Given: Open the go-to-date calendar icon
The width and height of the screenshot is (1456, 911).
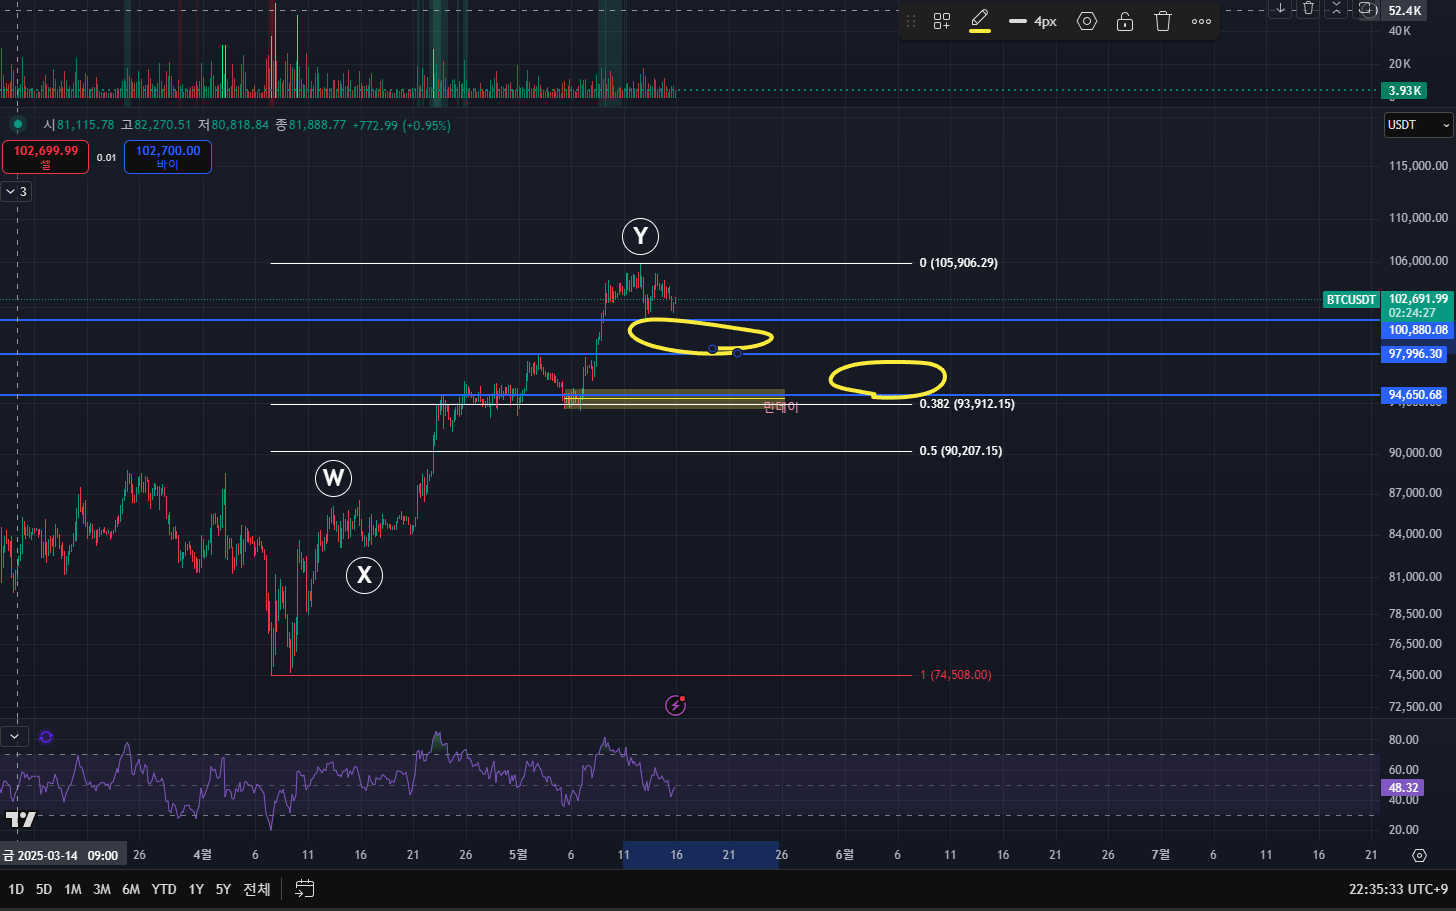Looking at the screenshot, I should pyautogui.click(x=305, y=889).
